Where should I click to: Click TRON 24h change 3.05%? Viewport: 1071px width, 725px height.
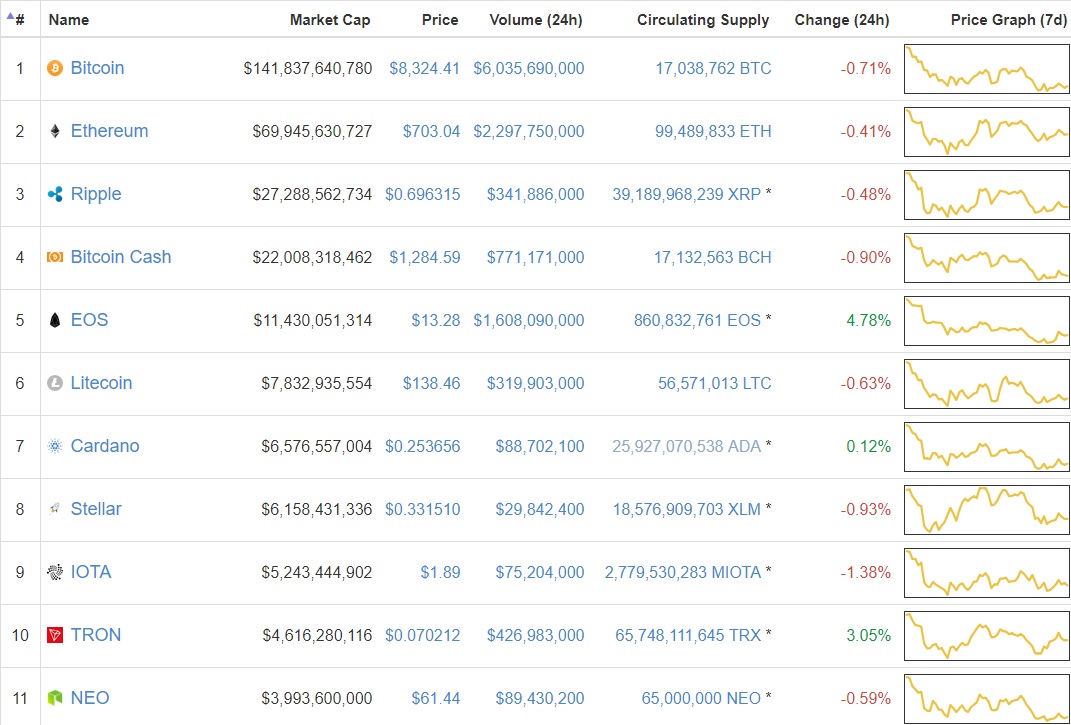pyautogui.click(x=869, y=635)
